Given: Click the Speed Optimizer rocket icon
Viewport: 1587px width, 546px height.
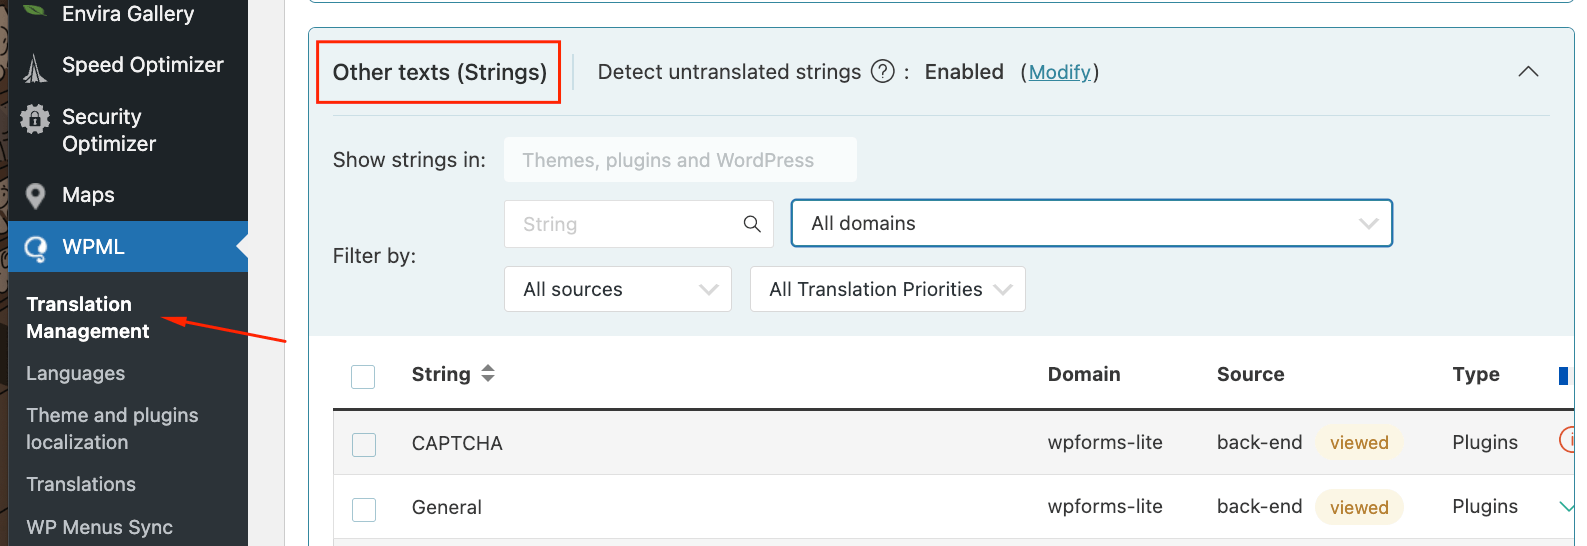Looking at the screenshot, I should 35,67.
